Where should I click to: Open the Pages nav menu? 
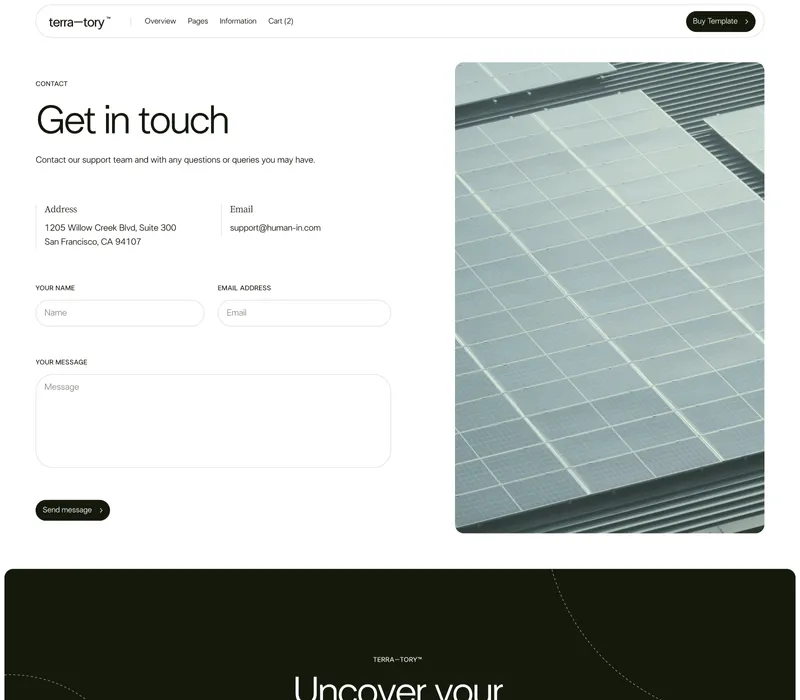point(197,21)
